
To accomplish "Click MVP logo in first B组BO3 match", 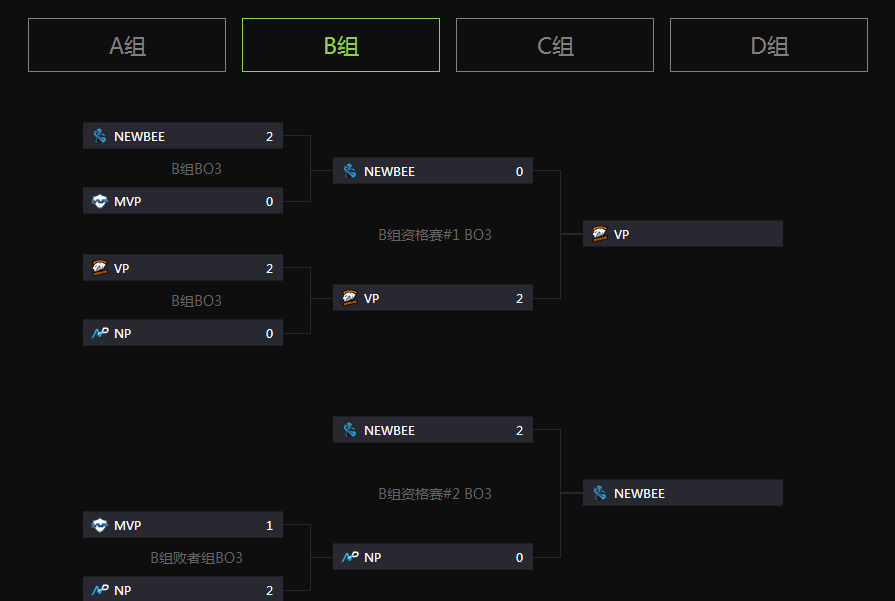I will pos(100,201).
